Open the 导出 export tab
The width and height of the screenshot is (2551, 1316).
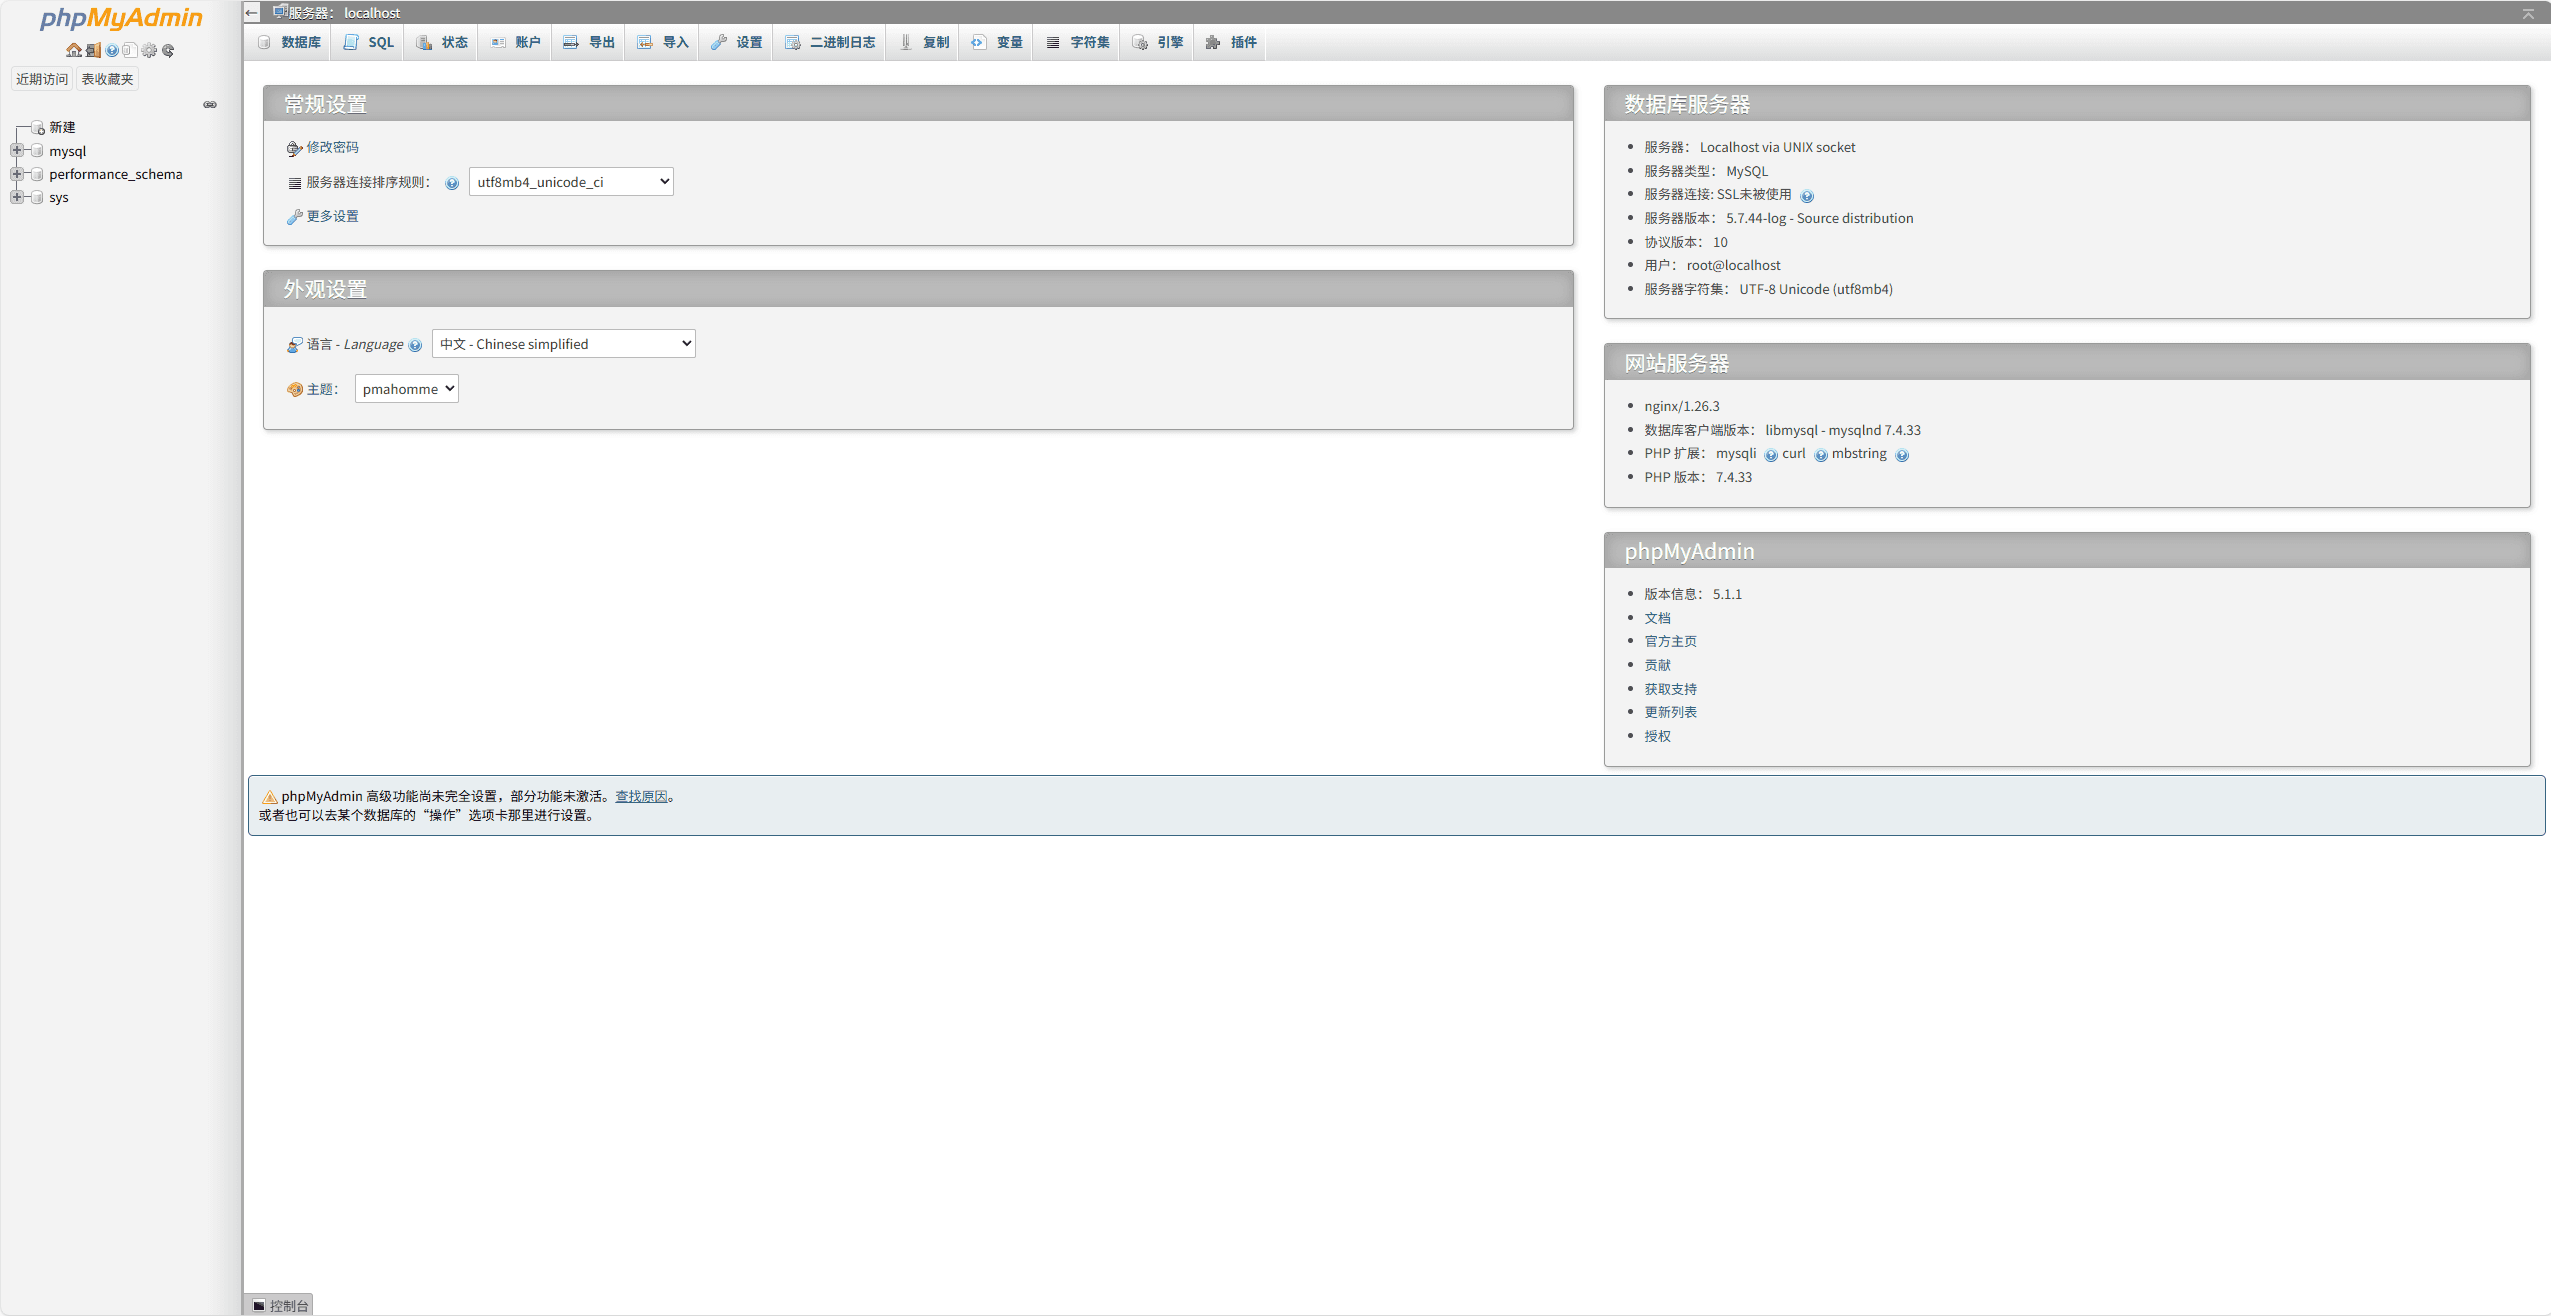(x=590, y=42)
